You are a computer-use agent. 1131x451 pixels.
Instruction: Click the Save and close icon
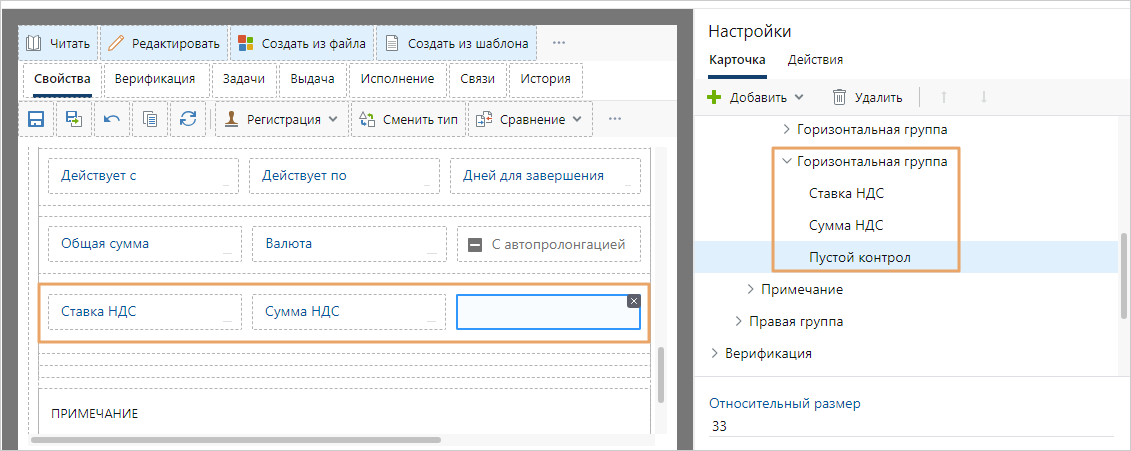[x=74, y=119]
